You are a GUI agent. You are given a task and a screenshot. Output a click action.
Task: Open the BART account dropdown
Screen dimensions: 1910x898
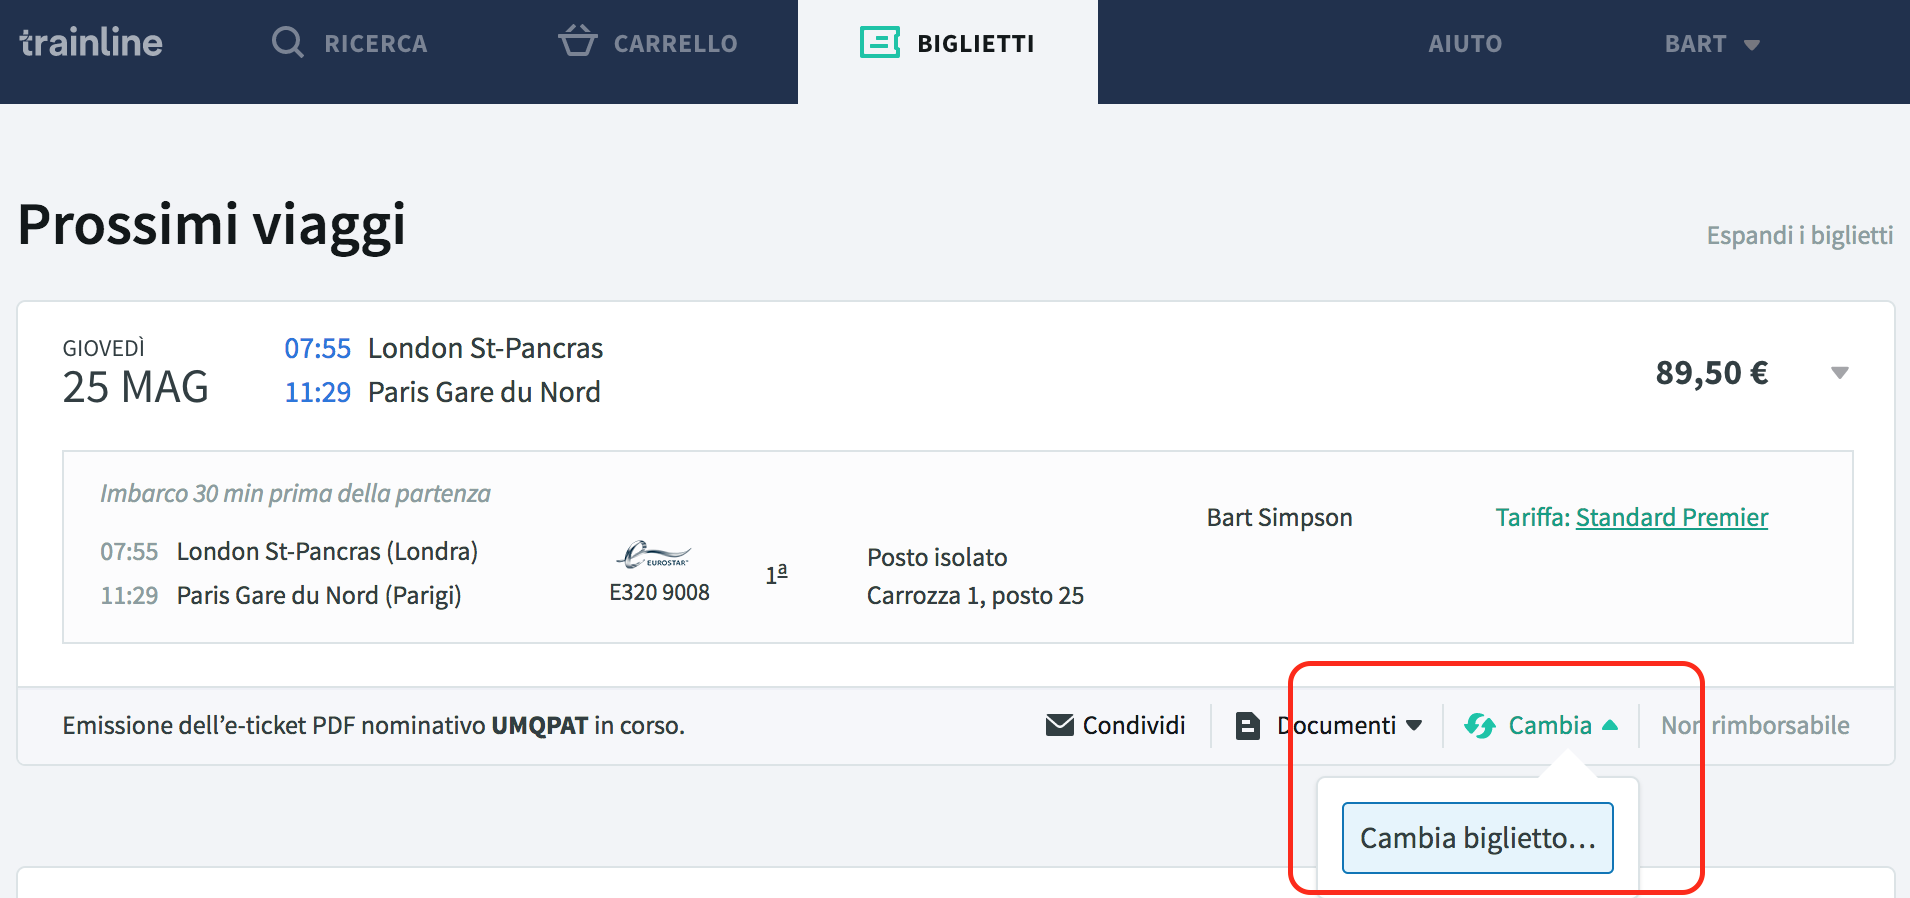[x=1711, y=43]
